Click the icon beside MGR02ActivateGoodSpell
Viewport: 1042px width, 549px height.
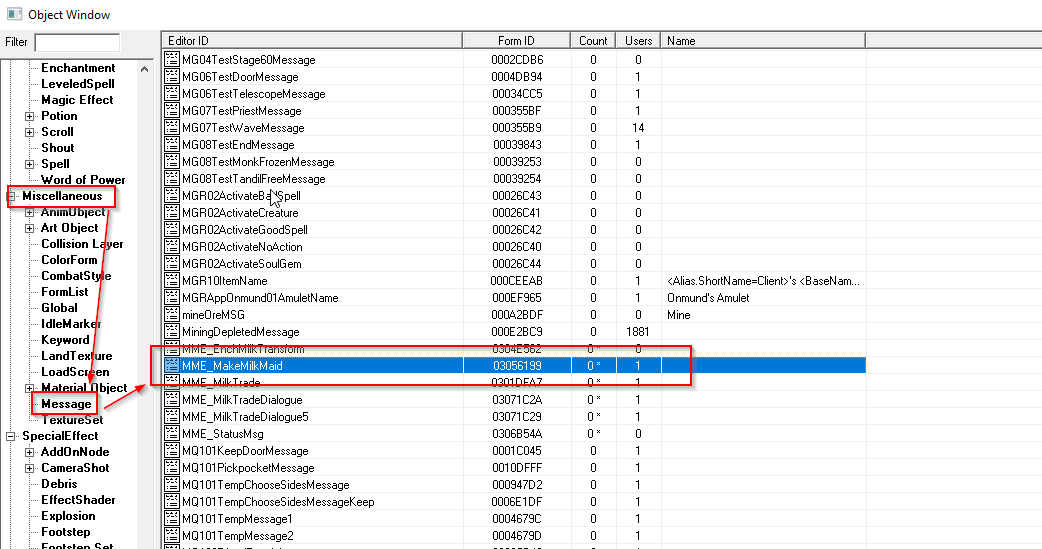pos(172,229)
